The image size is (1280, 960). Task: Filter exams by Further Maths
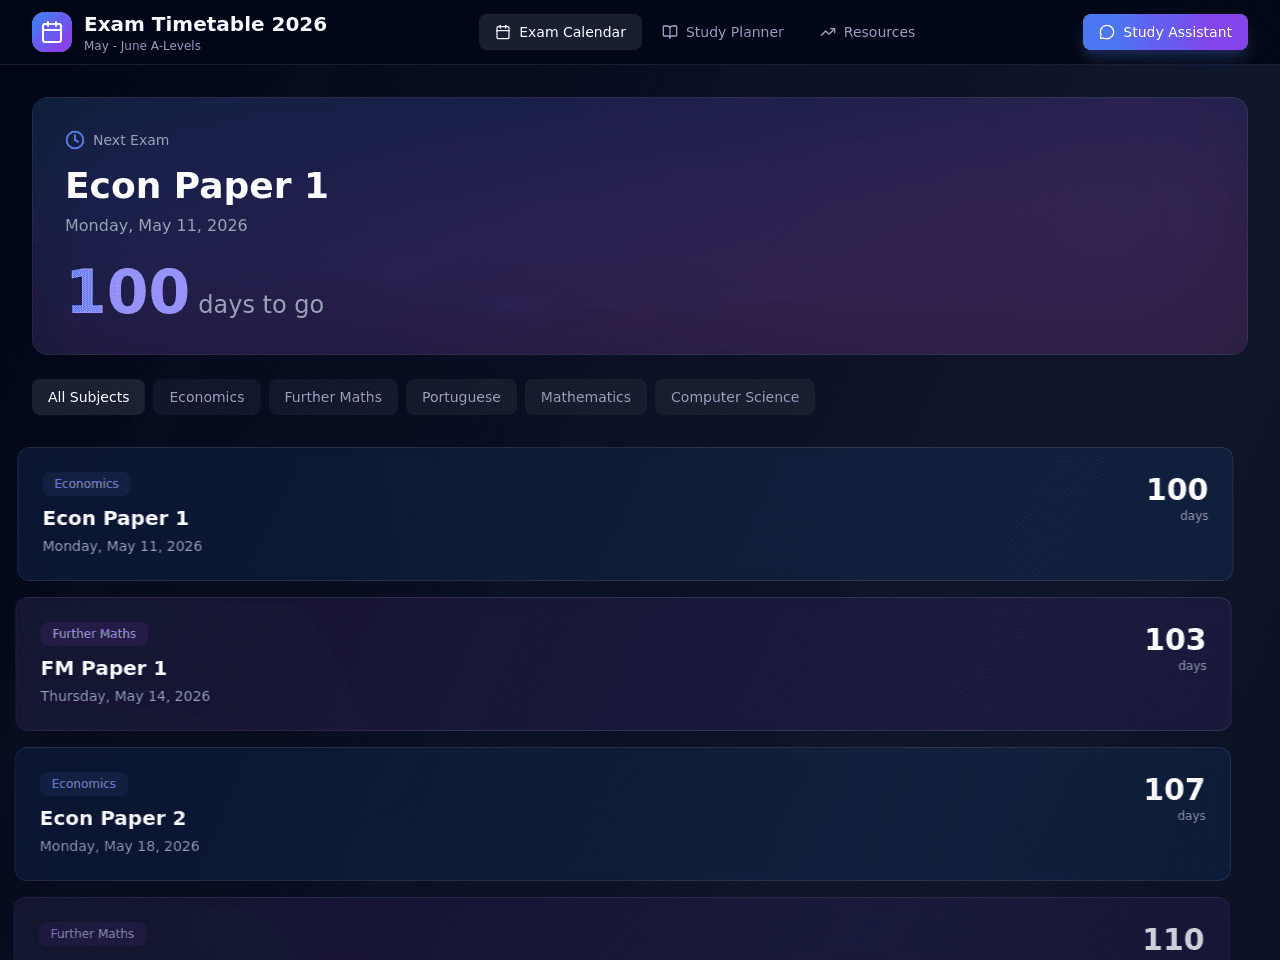[x=333, y=397]
